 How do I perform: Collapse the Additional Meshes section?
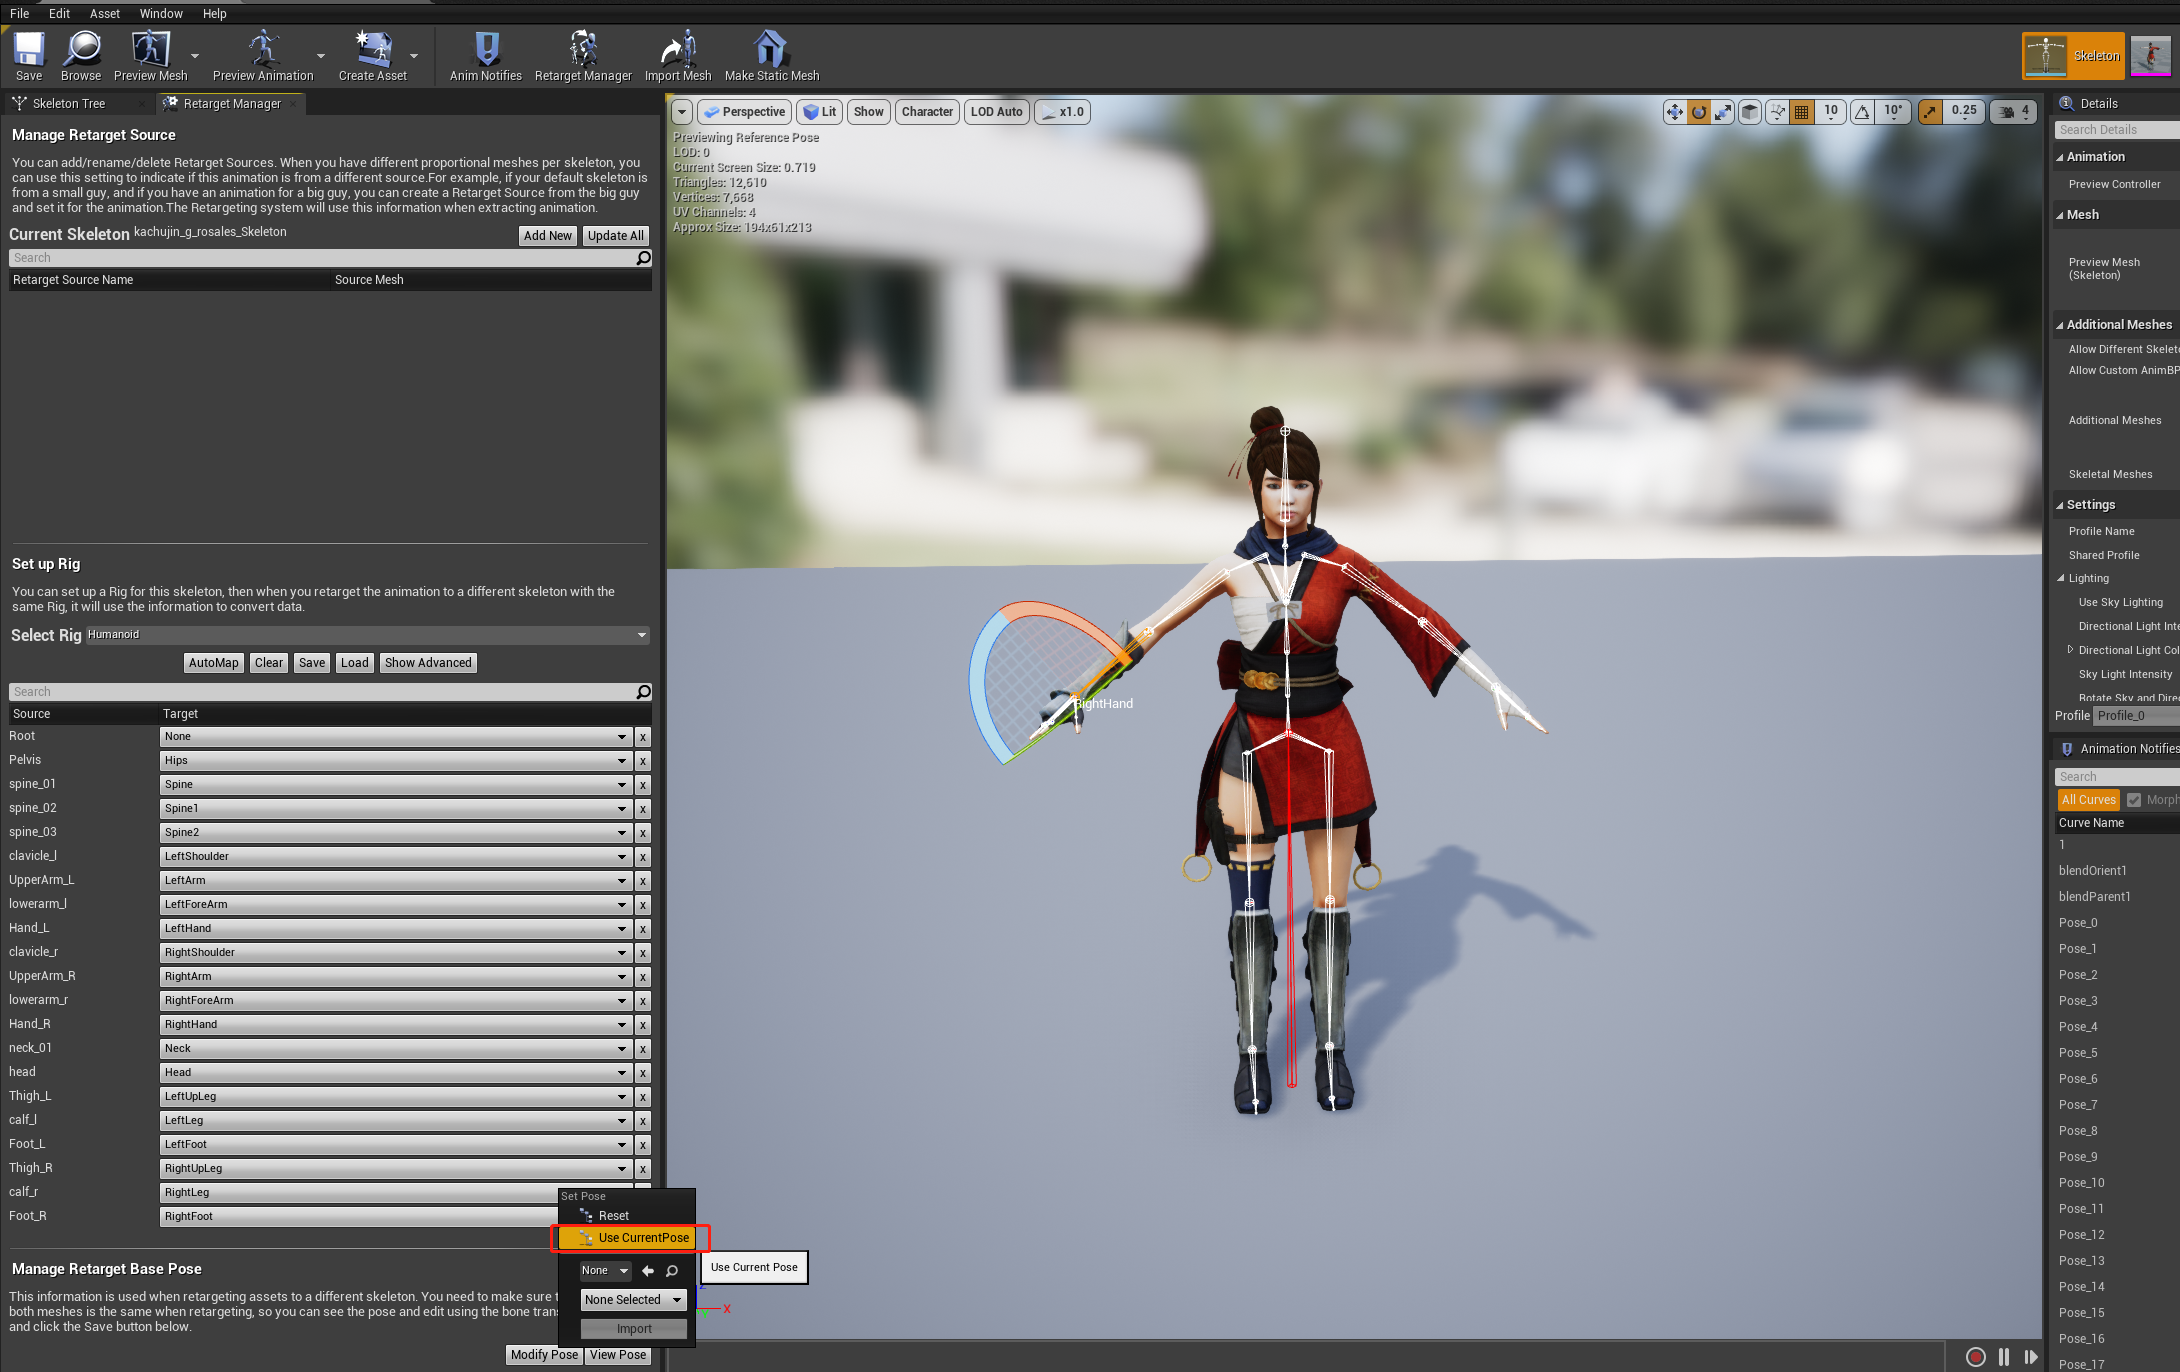(2060, 325)
